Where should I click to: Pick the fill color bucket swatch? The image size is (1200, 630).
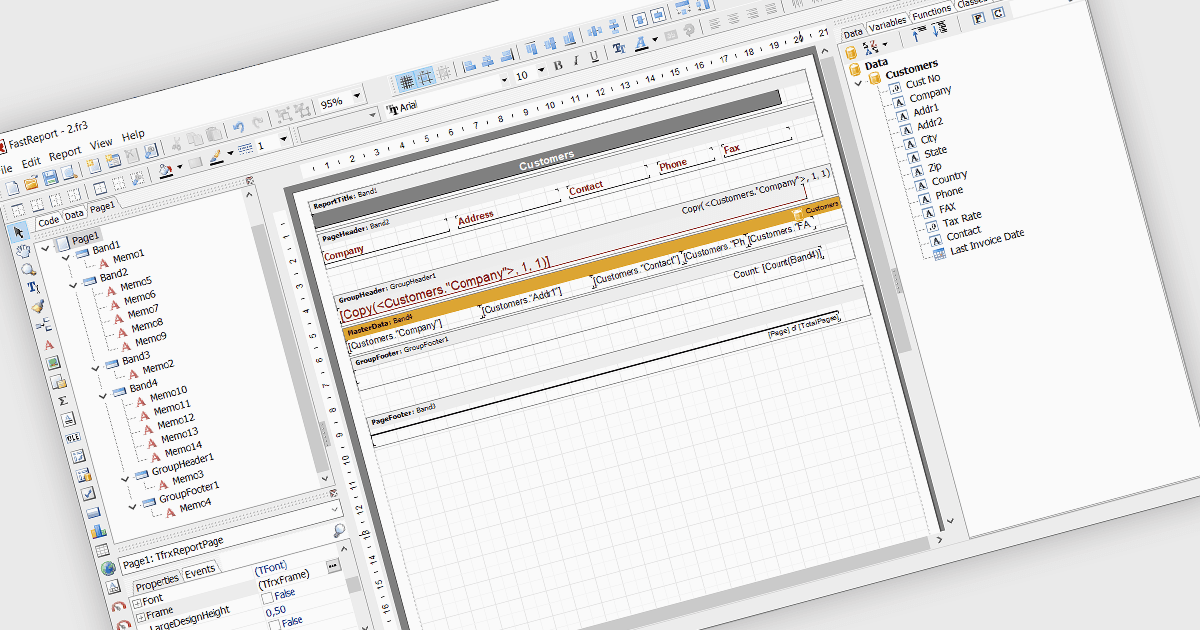(167, 170)
